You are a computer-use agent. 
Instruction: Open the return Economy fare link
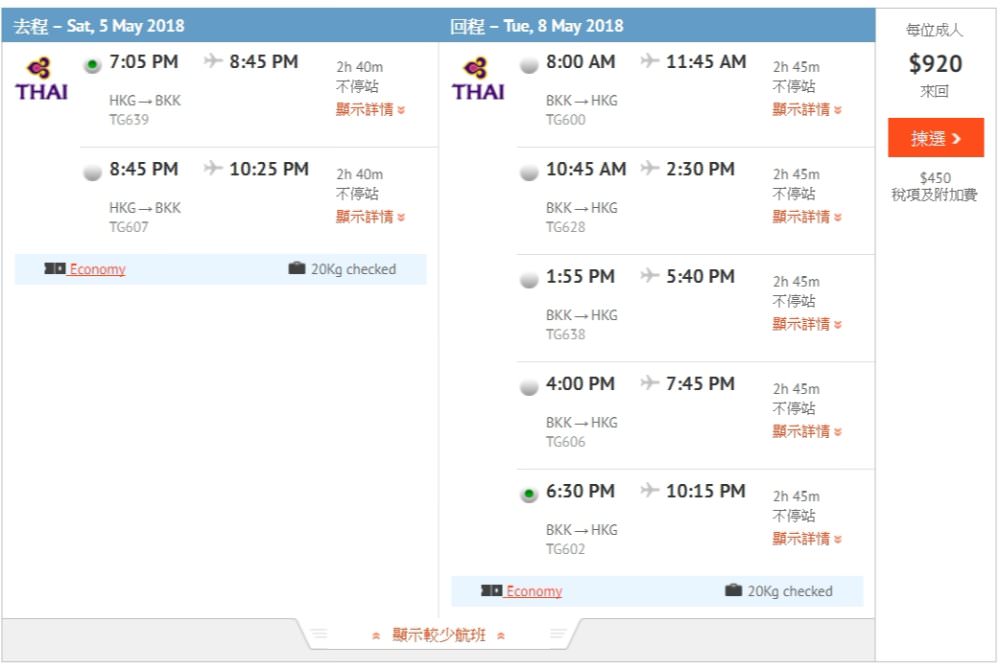tap(533, 591)
